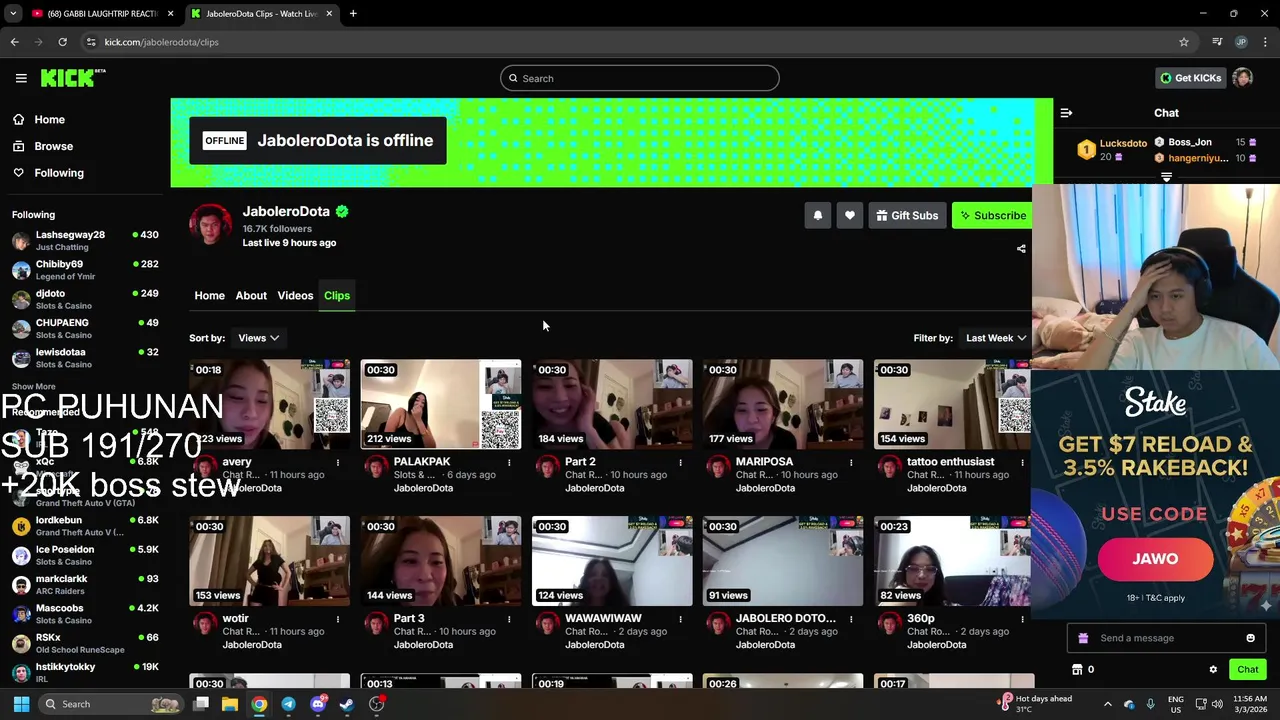Open Chibiby69 channel in Following list

pos(84,270)
